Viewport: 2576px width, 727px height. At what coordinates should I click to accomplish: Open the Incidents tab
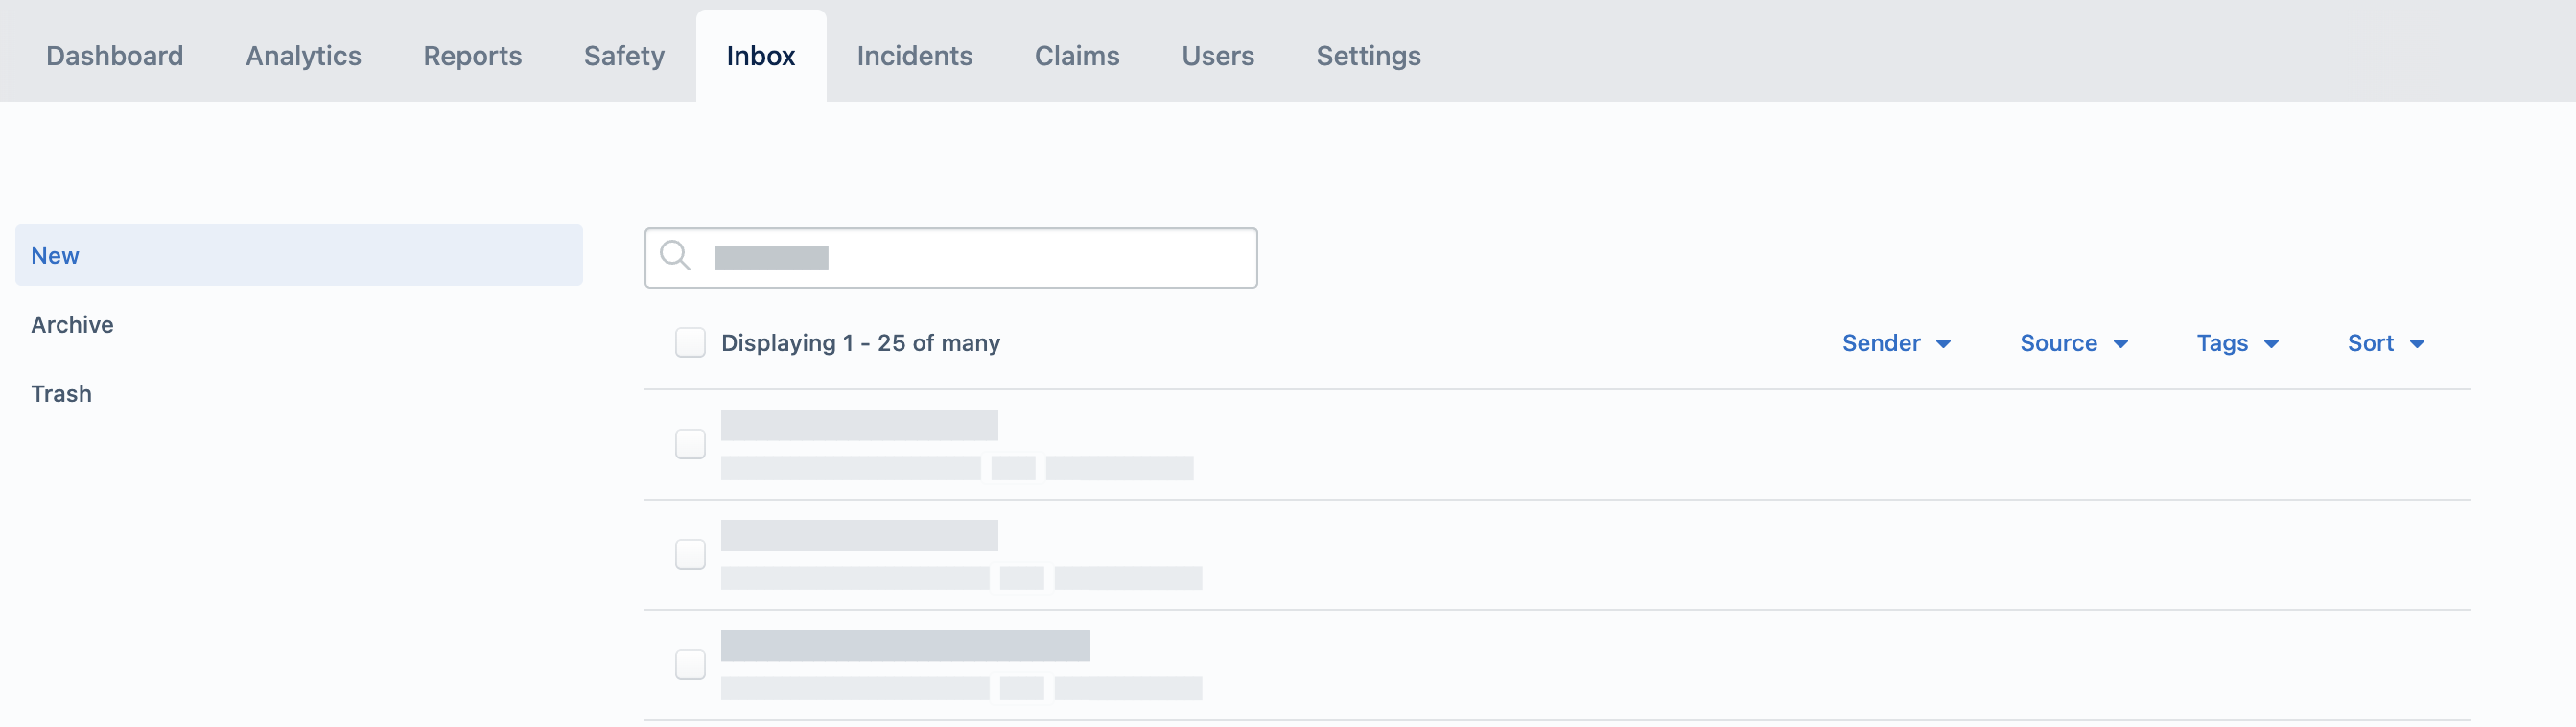tap(914, 56)
